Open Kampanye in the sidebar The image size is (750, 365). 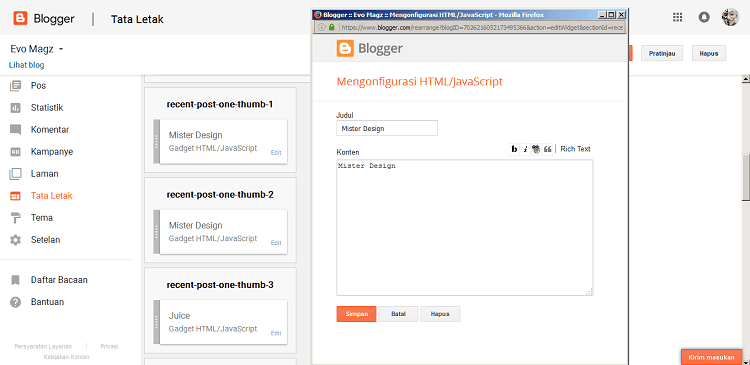click(x=52, y=152)
